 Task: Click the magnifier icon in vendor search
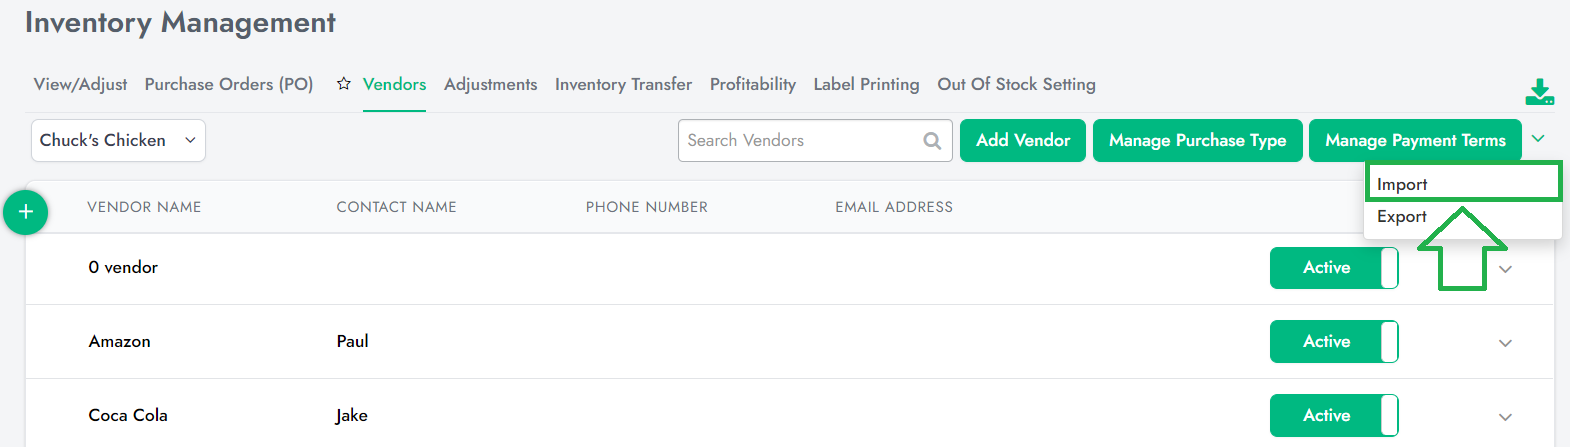932,141
